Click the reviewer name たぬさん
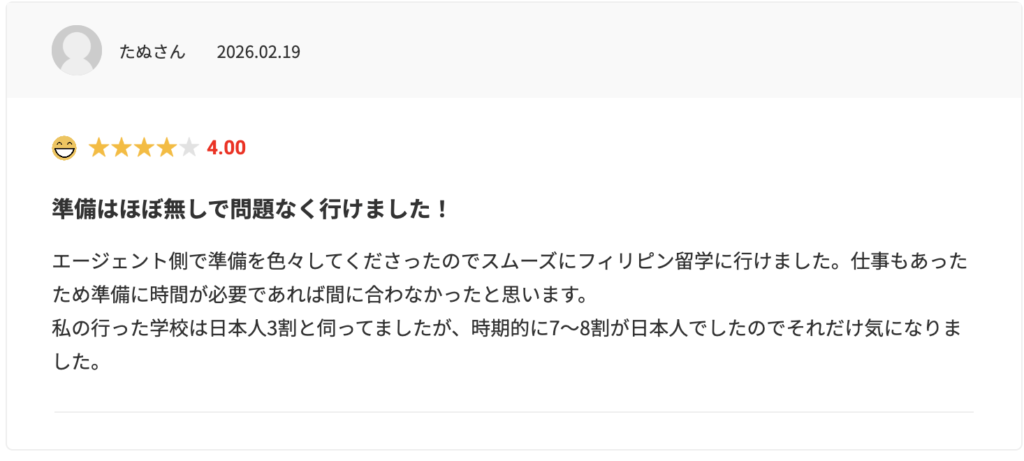Viewport: 1024px width, 461px height. coord(152,52)
